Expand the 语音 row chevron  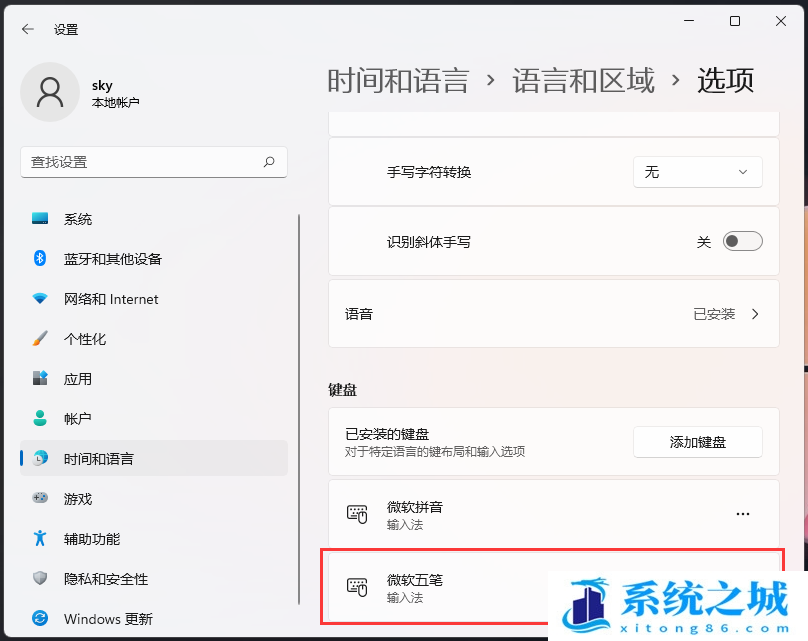[755, 314]
